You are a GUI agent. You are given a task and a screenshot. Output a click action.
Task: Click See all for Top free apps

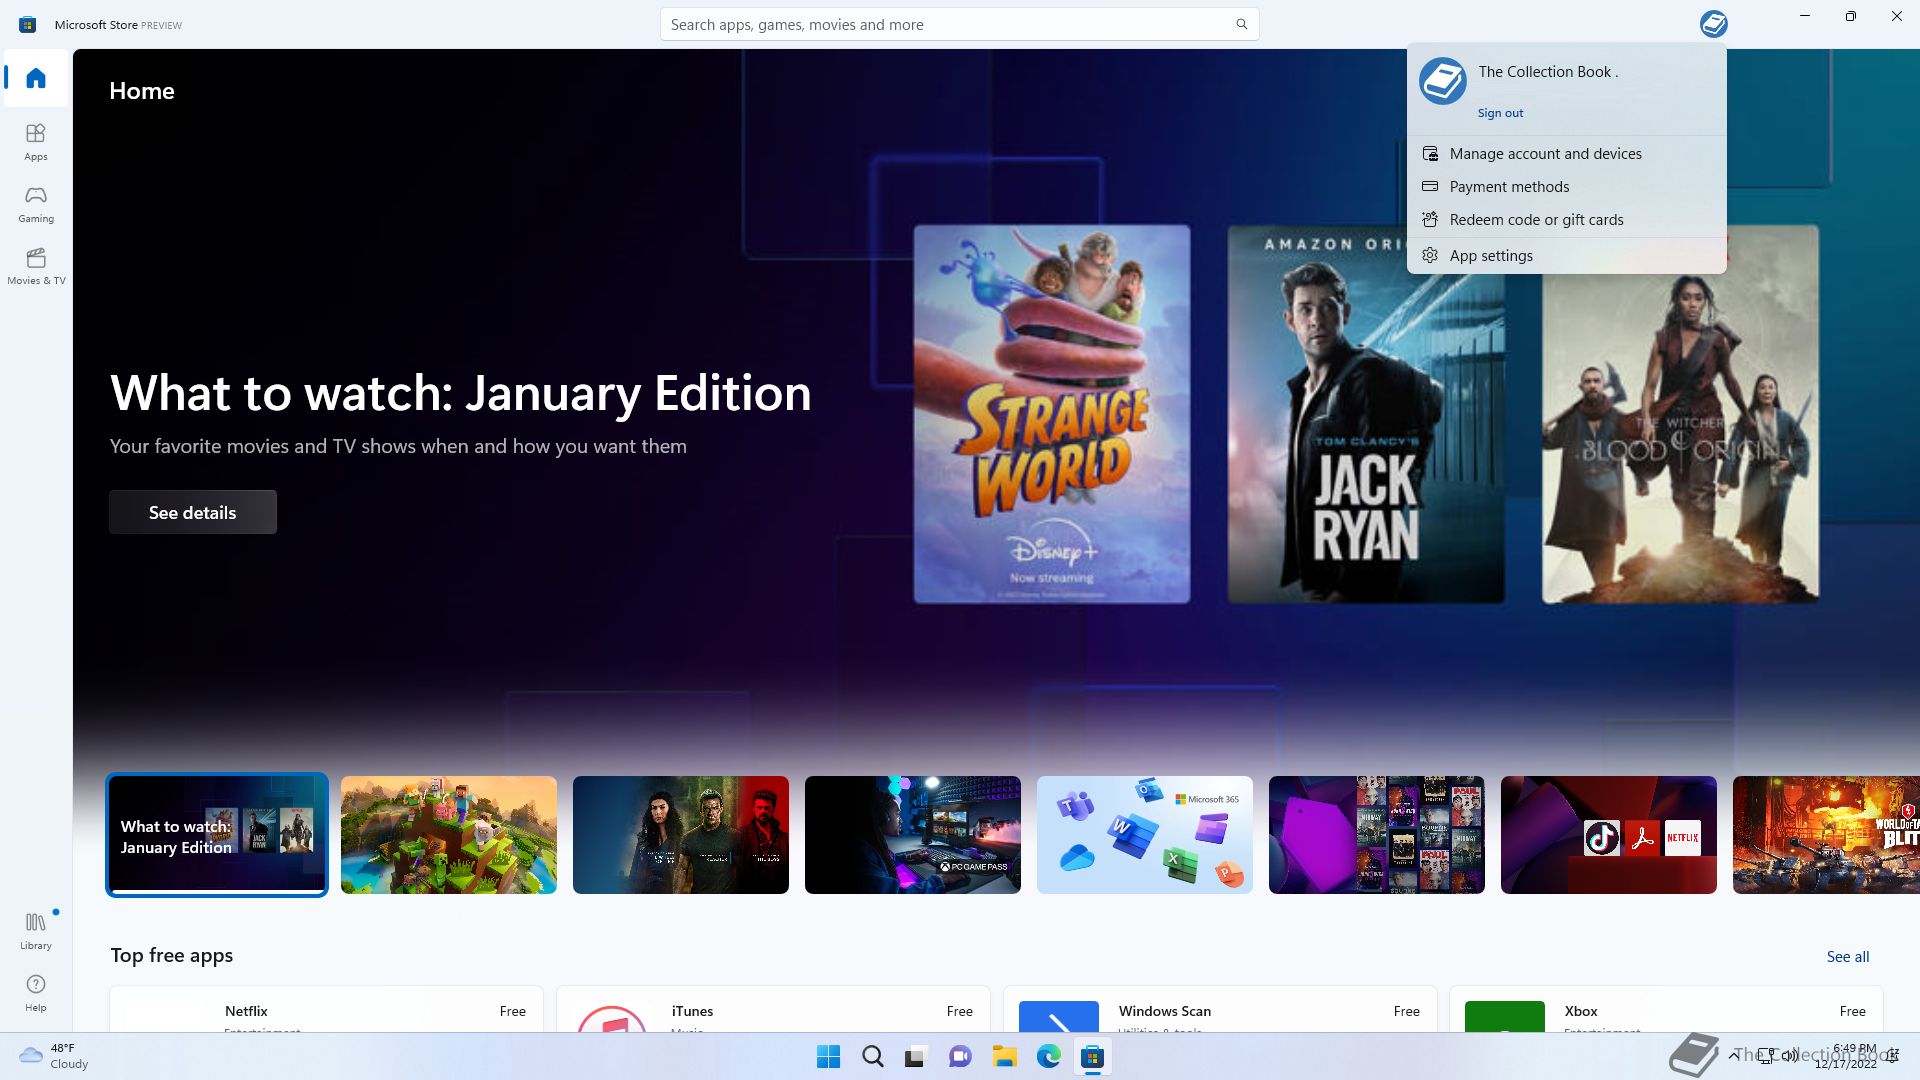point(1847,956)
